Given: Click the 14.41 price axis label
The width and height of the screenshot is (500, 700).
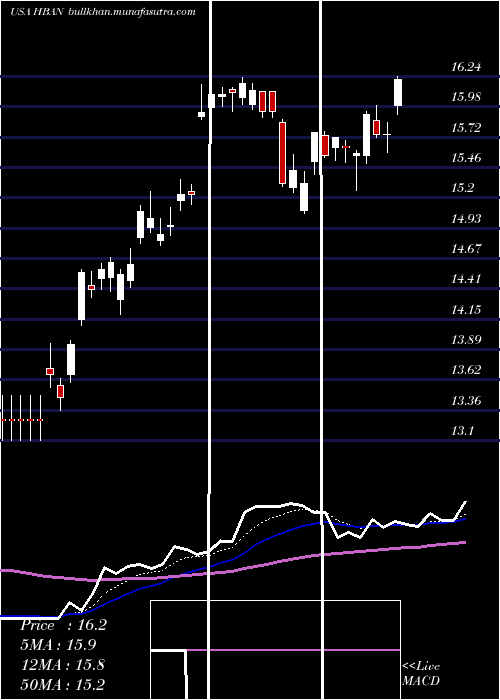Looking at the screenshot, I should 466,279.
